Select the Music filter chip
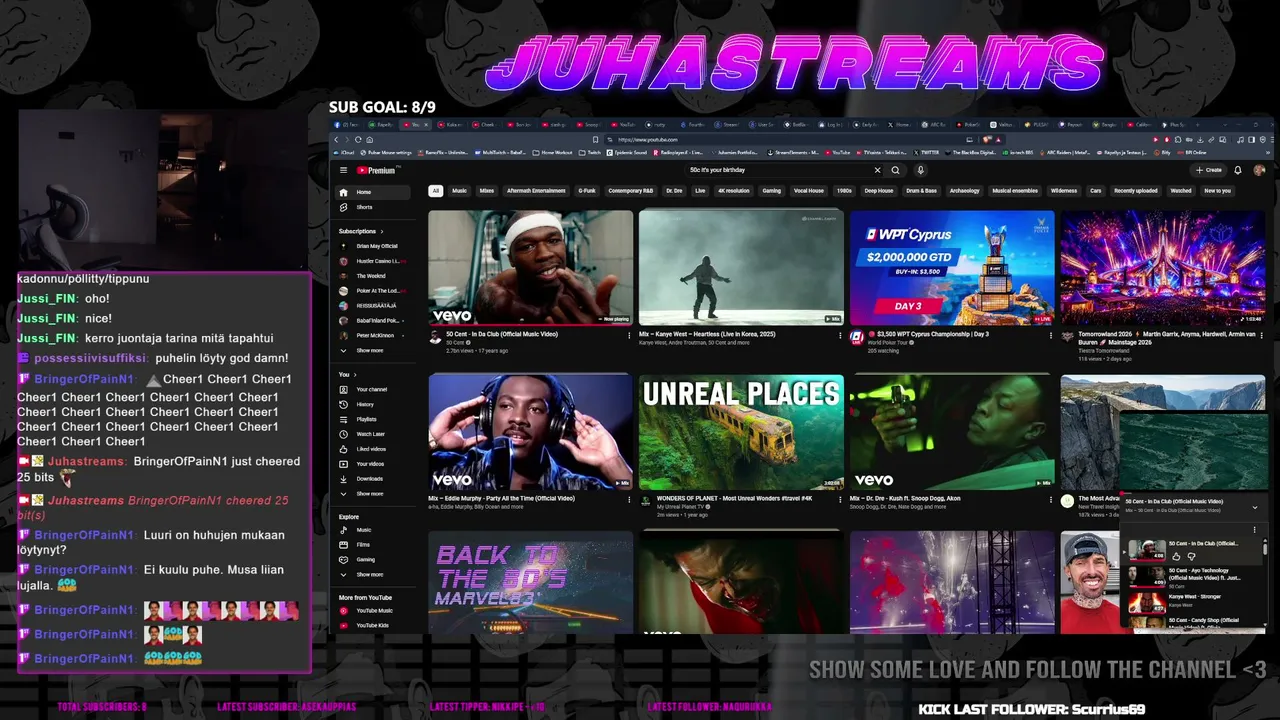The height and width of the screenshot is (720, 1280). (459, 191)
